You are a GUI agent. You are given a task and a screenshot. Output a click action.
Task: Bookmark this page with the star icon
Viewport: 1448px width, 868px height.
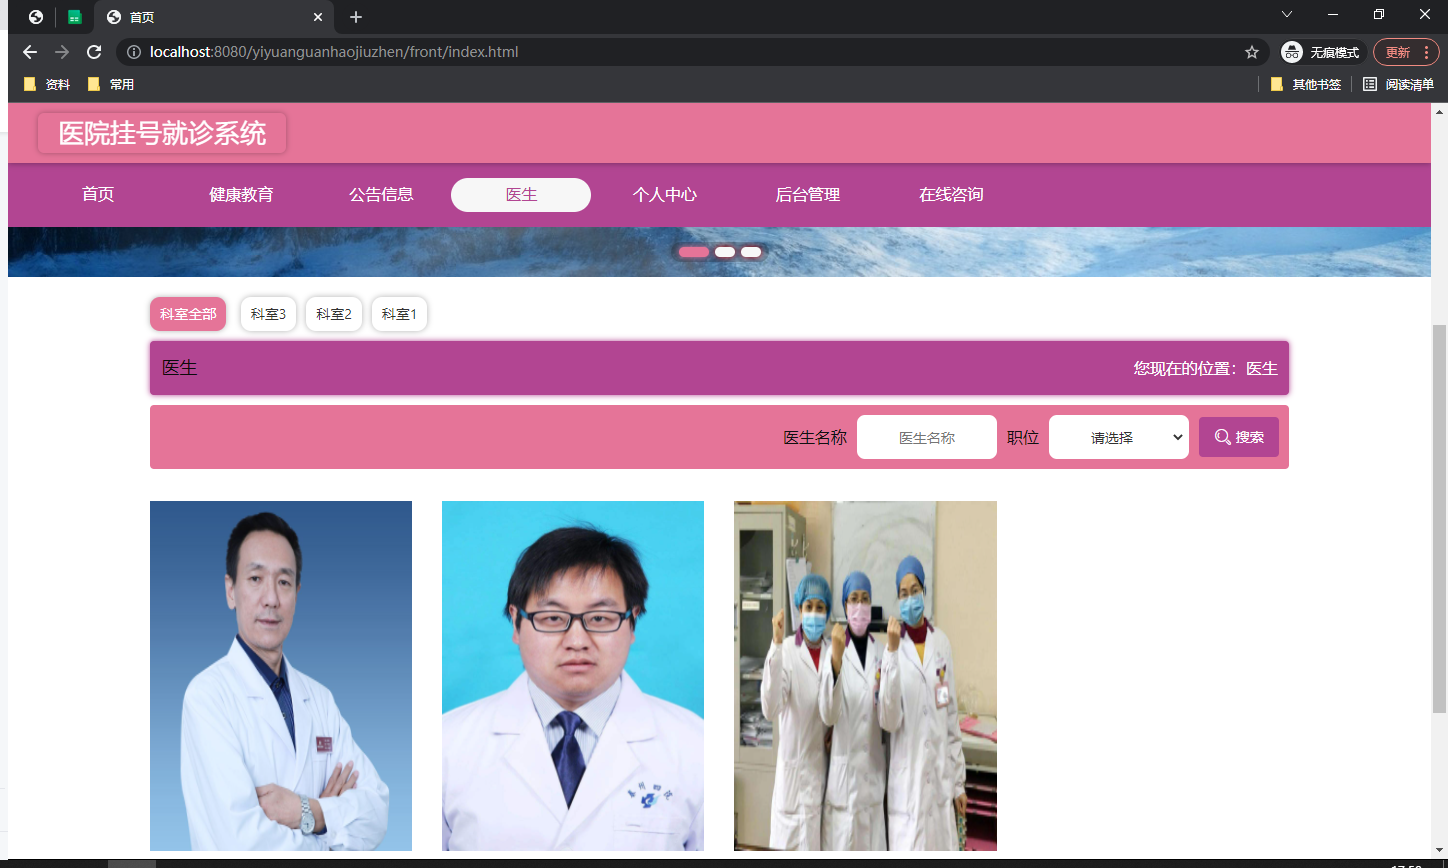pos(1252,52)
